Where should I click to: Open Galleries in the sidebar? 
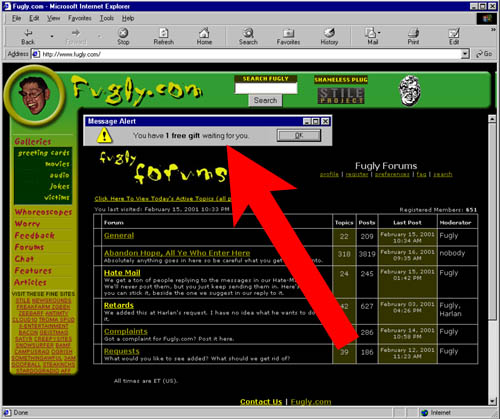(x=33, y=141)
